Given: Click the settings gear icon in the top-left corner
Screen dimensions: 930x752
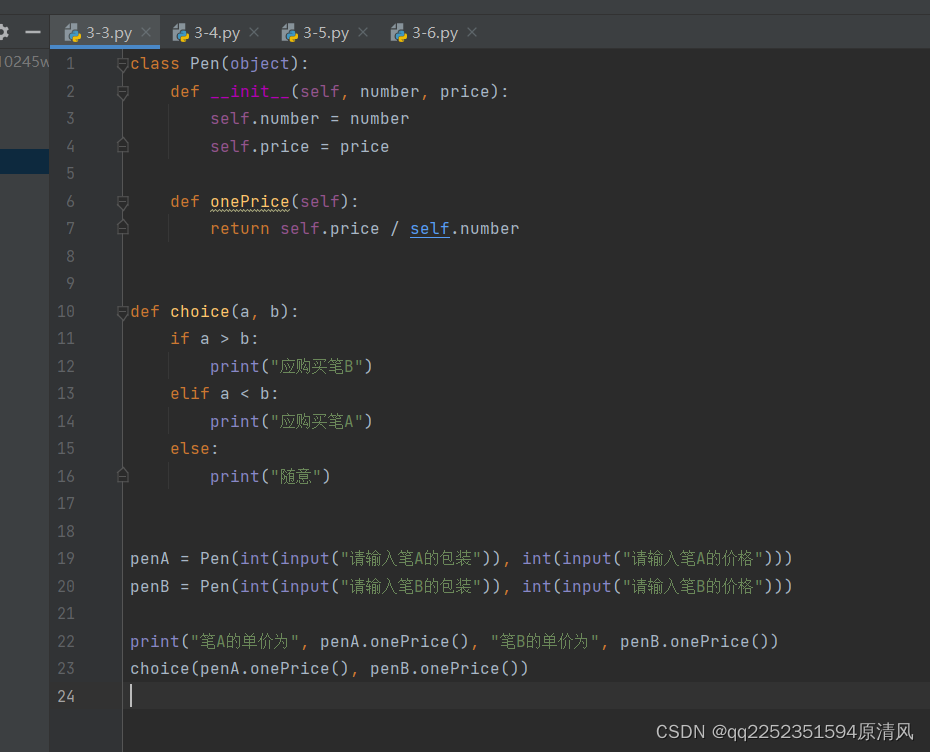Looking at the screenshot, I should pos(5,31).
